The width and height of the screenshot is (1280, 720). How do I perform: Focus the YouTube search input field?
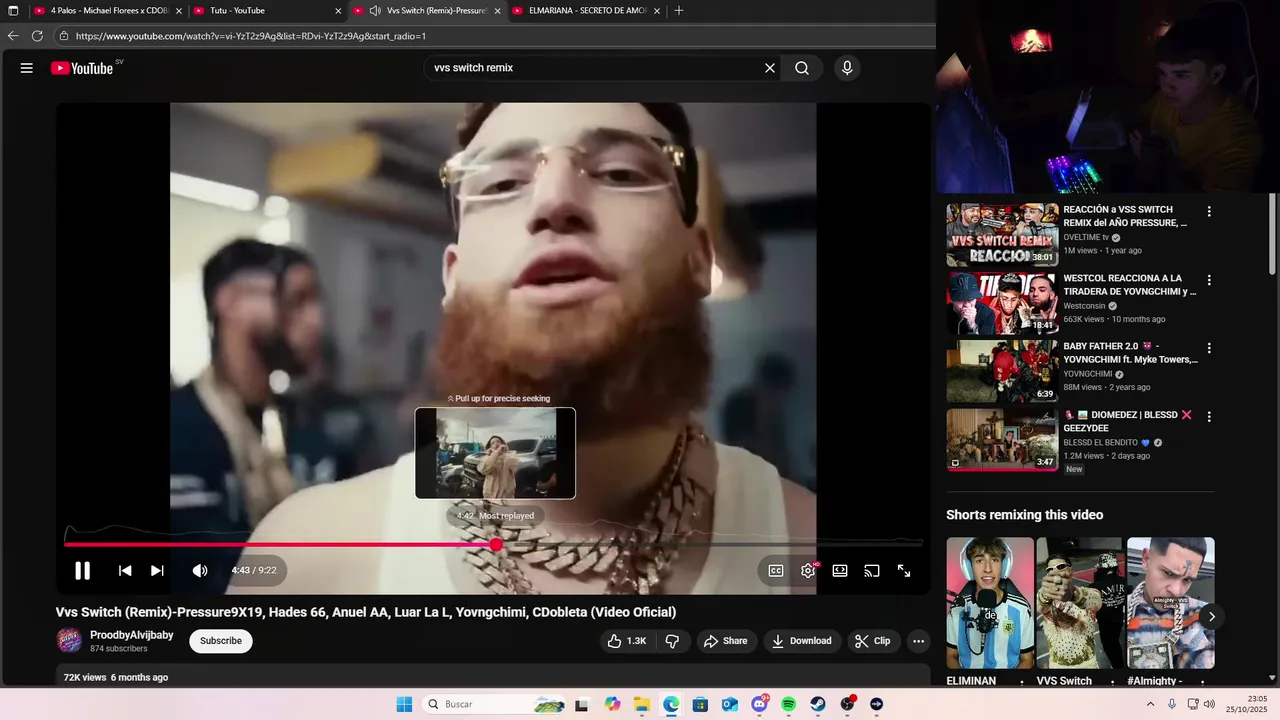[594, 68]
